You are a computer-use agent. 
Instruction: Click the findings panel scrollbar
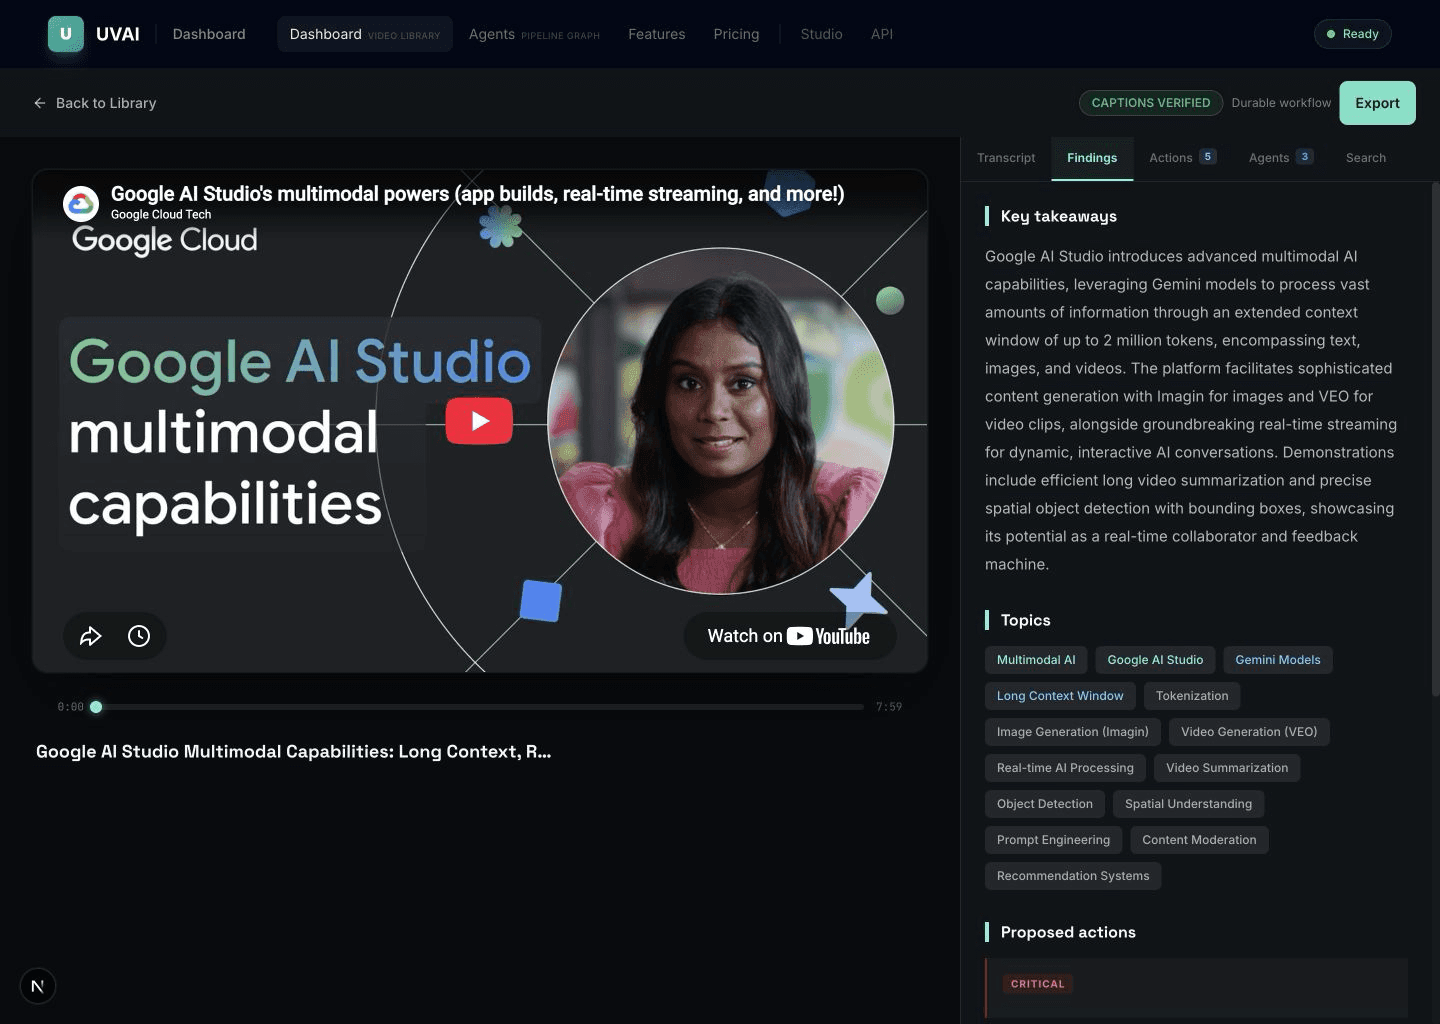1436,440
